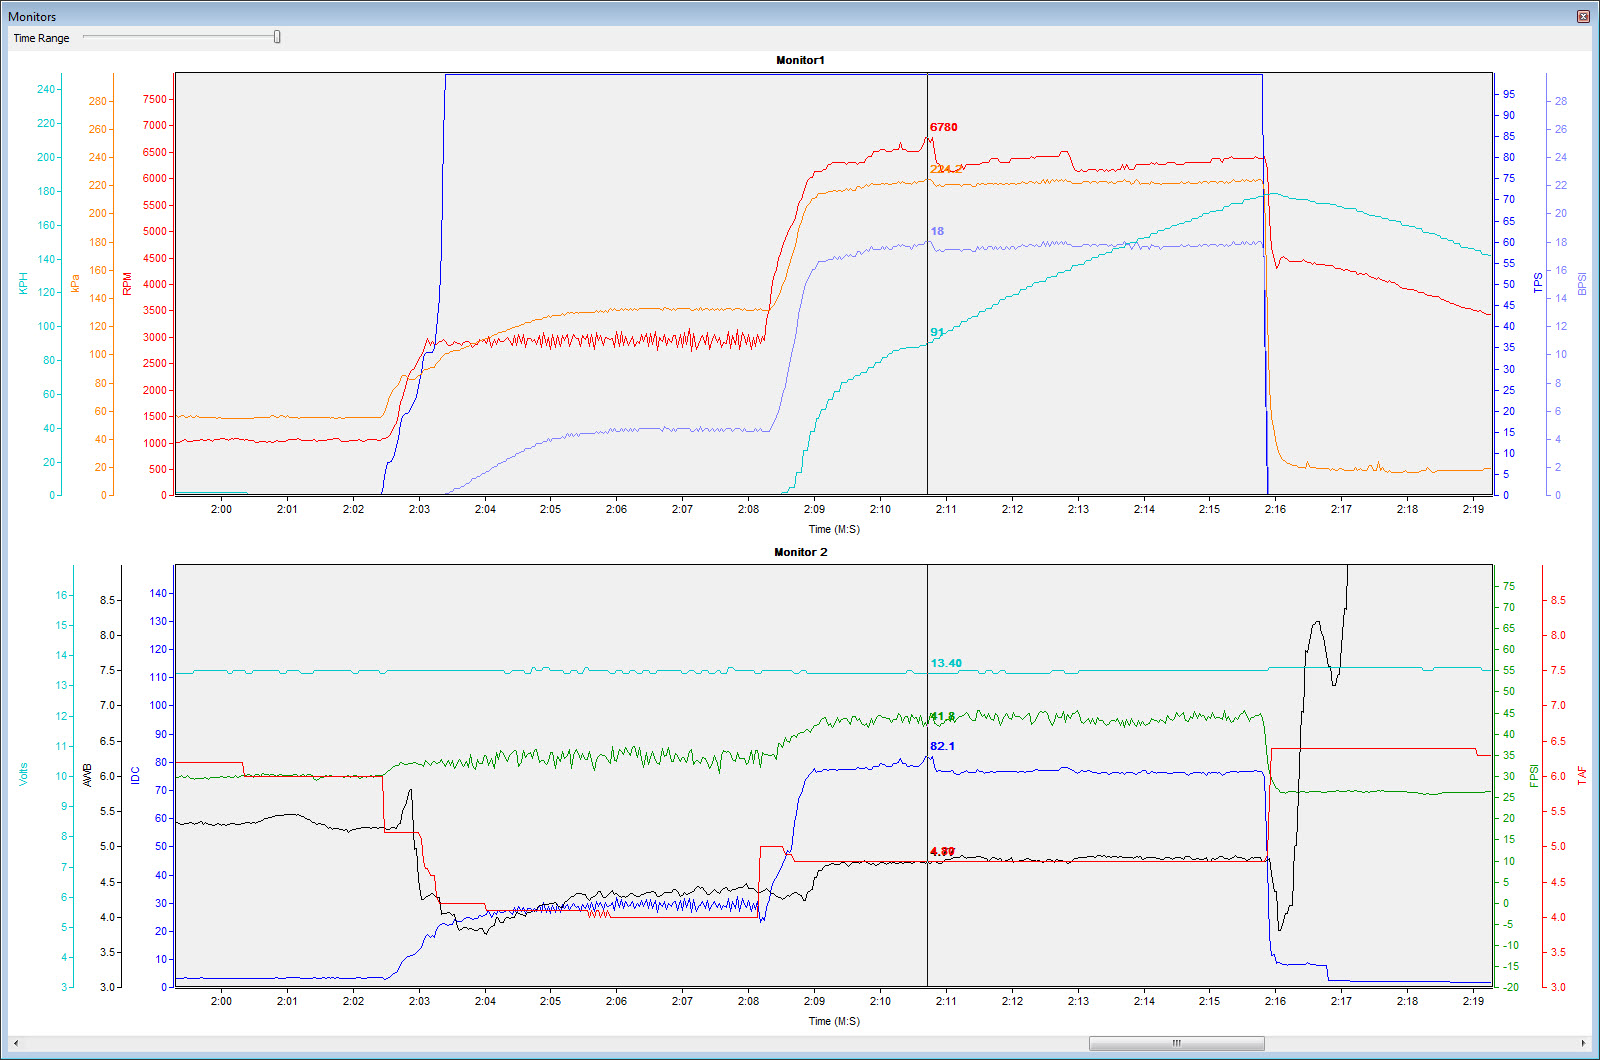The image size is (1600, 1060).
Task: Click the Monitors window title
Action: (x=32, y=16)
